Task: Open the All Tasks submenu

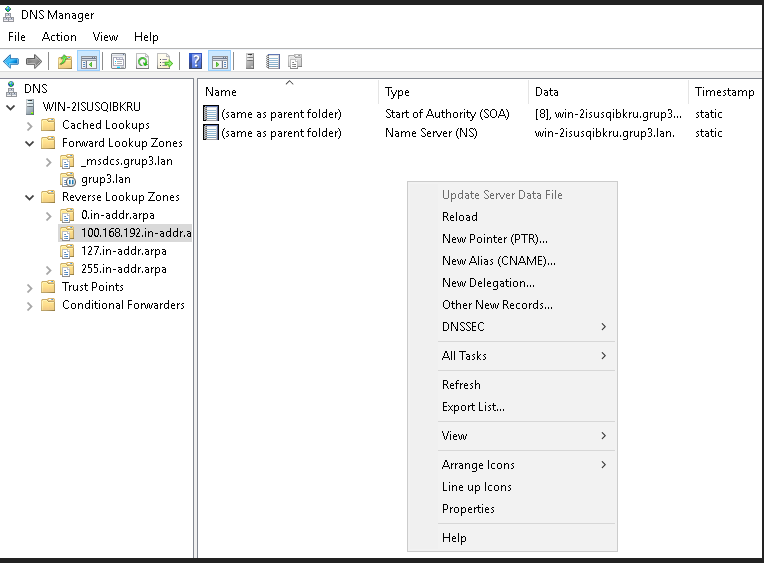Action: (512, 356)
